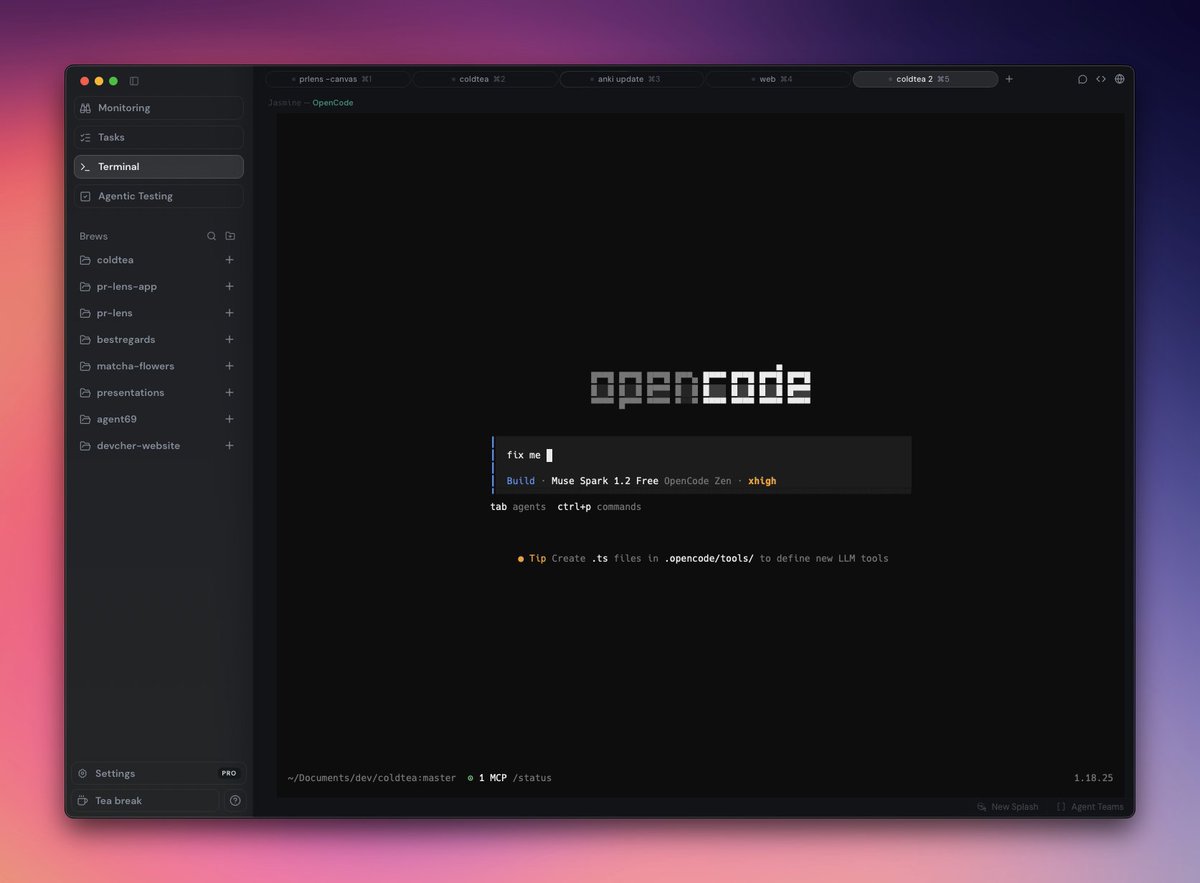The width and height of the screenshot is (1200, 883).
Task: Open the globe browser icon
Action: (1120, 79)
